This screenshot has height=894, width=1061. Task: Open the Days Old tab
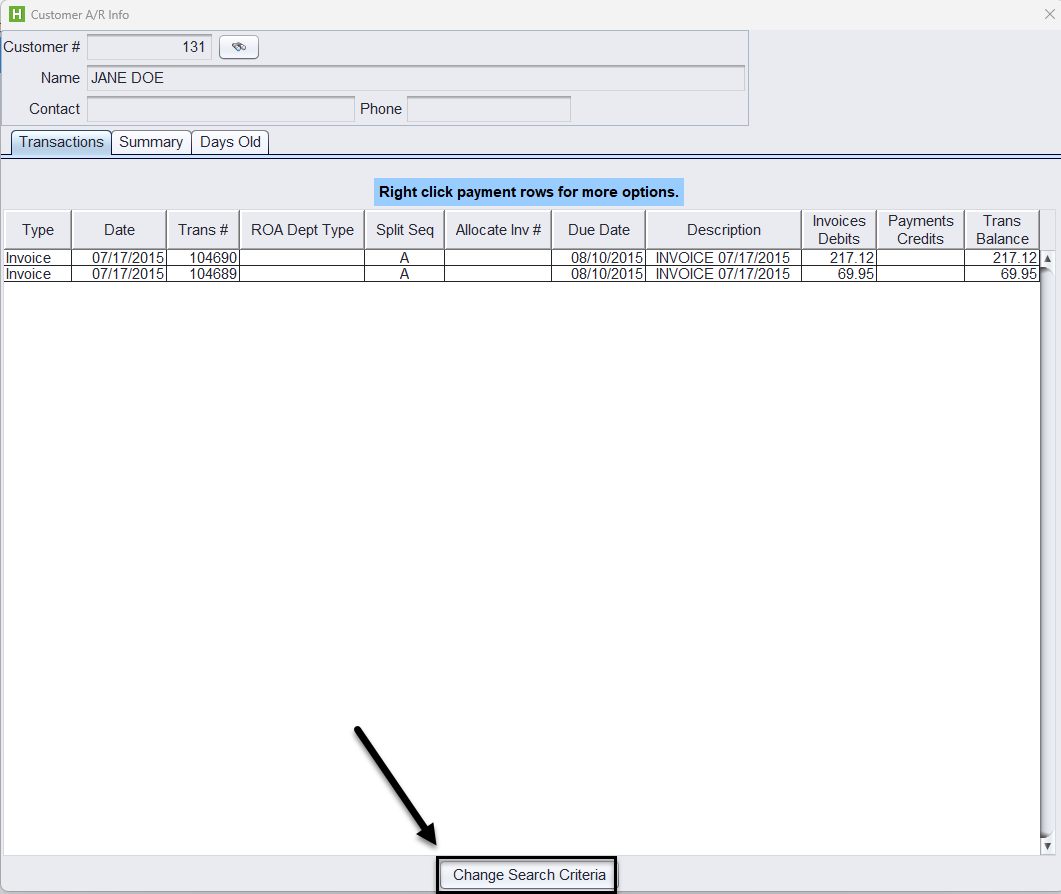[x=230, y=142]
